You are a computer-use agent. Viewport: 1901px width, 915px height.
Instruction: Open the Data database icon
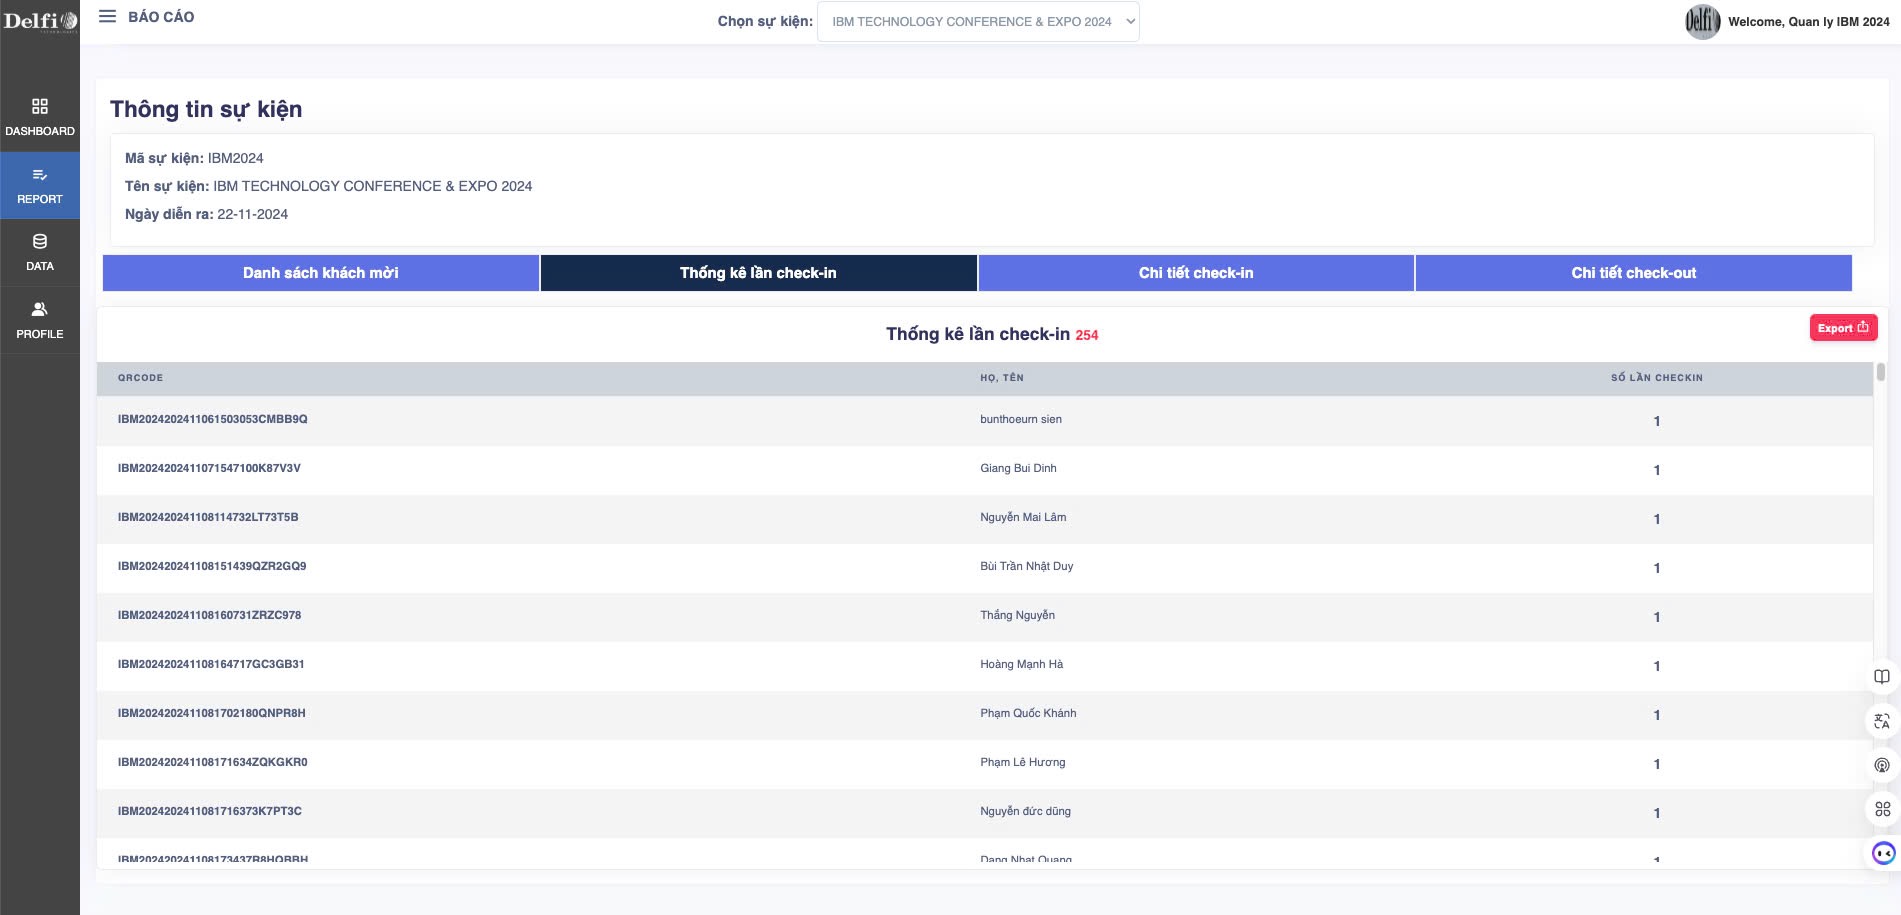(x=40, y=242)
